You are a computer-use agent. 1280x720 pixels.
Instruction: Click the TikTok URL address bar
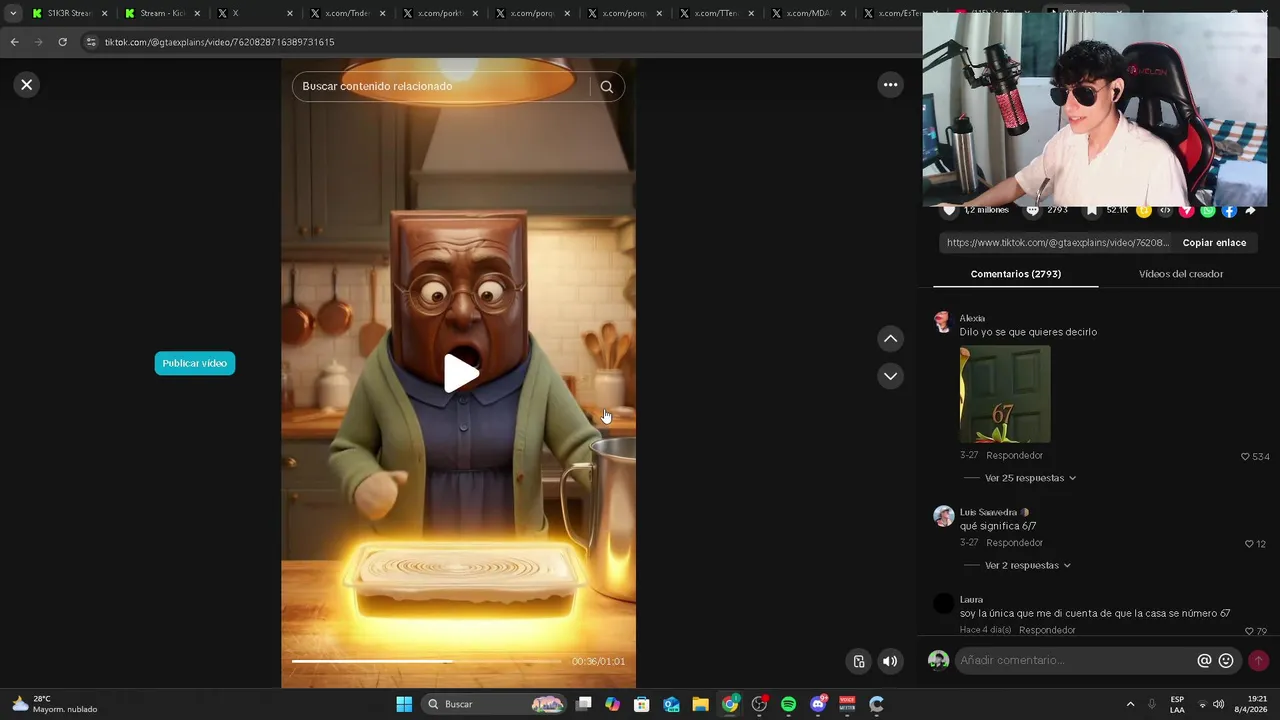[x=500, y=42]
